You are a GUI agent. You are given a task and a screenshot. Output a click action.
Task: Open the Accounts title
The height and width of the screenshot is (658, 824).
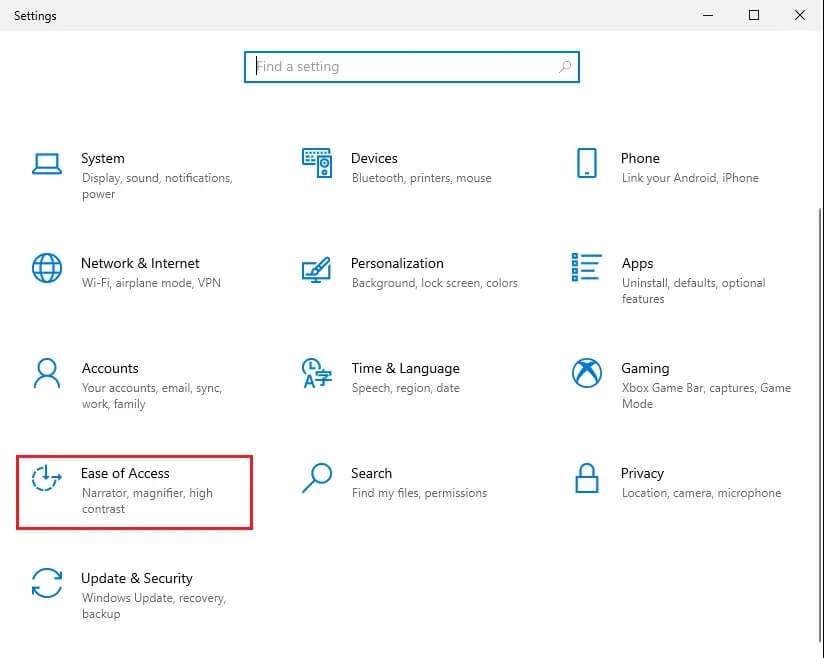pyautogui.click(x=110, y=368)
